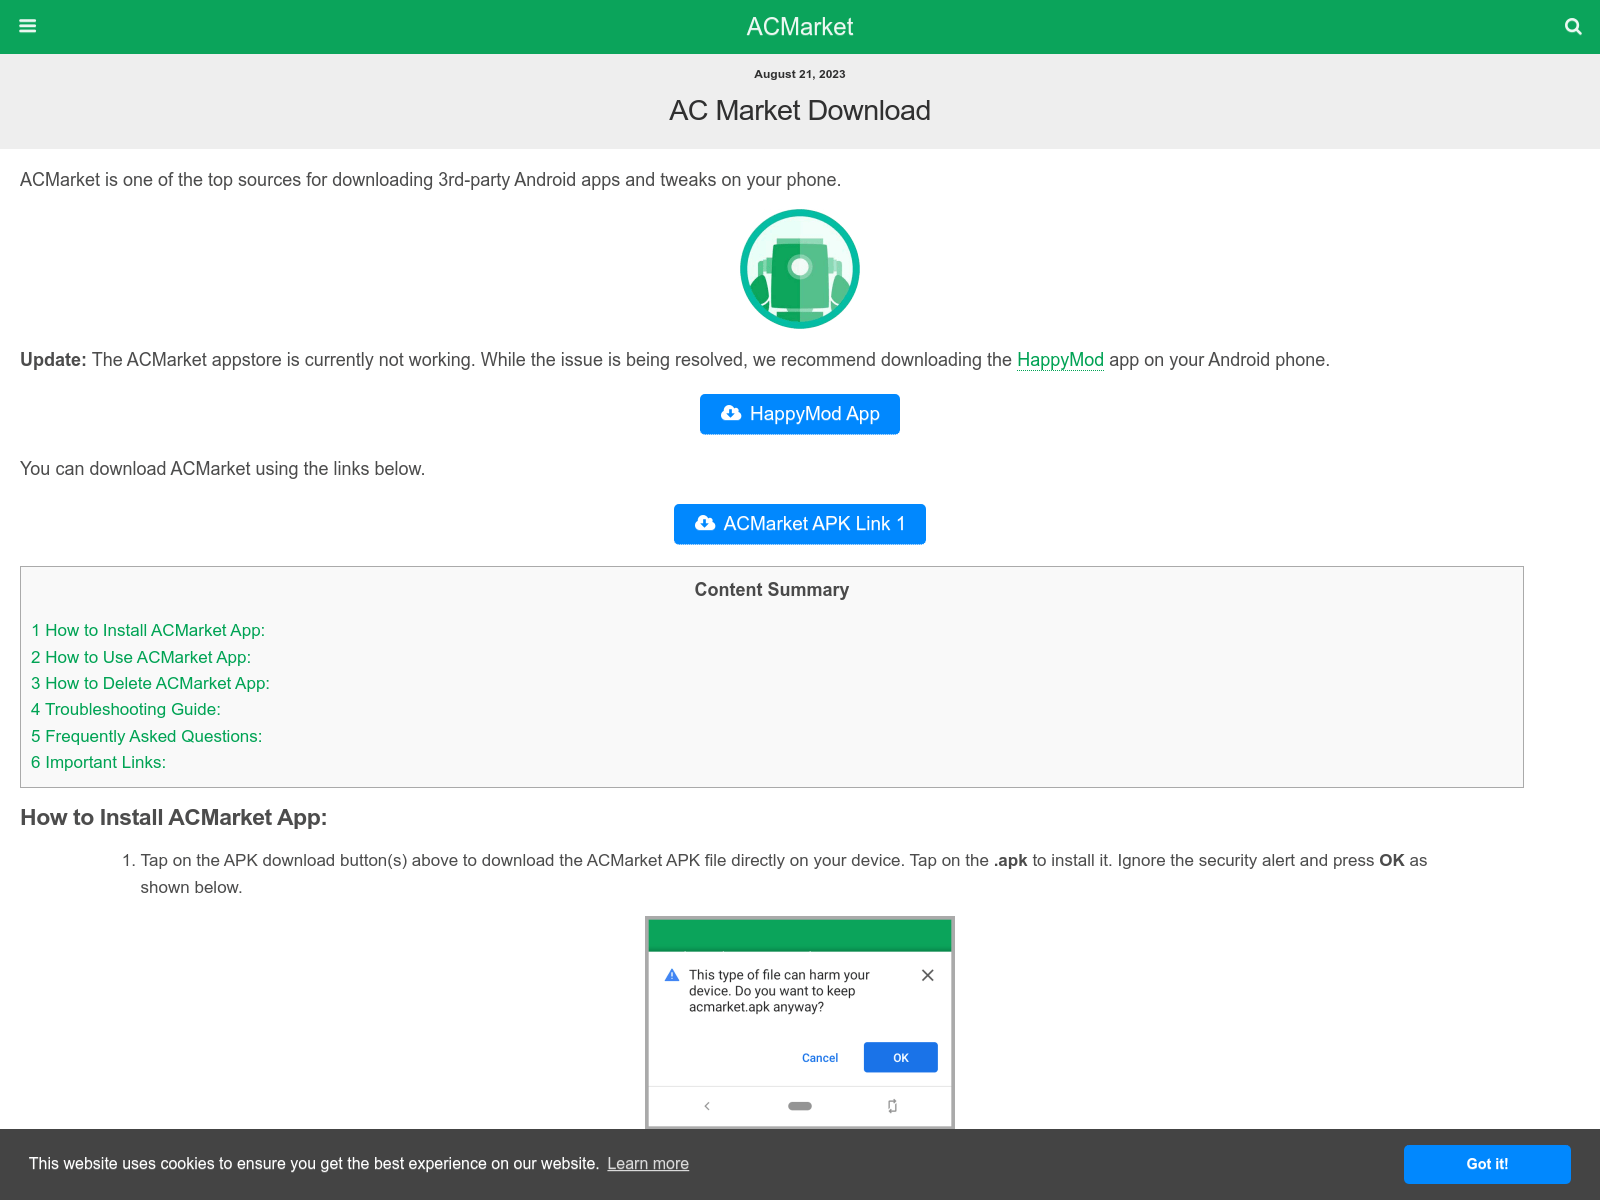
Task: Click the ACMarket round logo image
Action: pyautogui.click(x=800, y=269)
